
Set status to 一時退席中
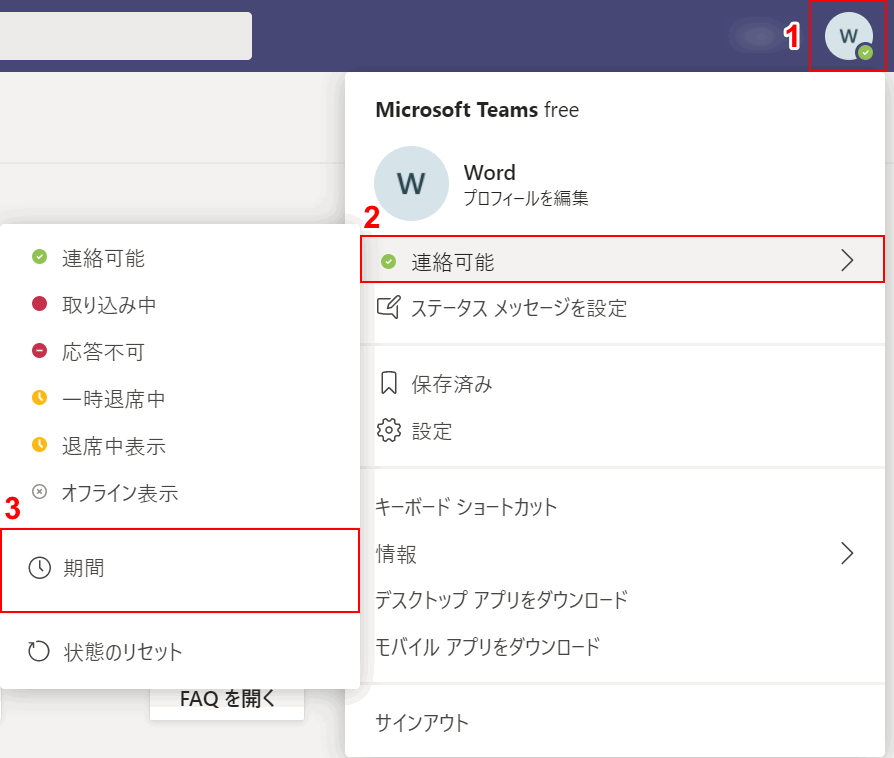point(113,399)
